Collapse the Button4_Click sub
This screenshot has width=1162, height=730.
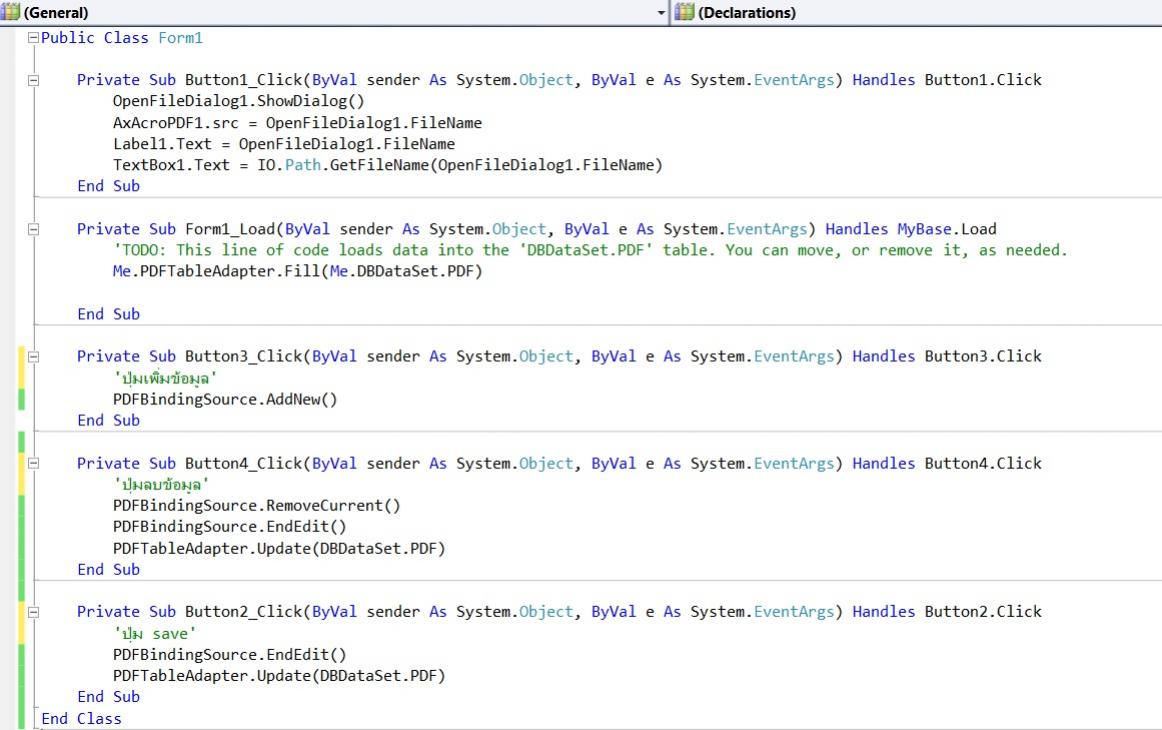pyautogui.click(x=33, y=463)
